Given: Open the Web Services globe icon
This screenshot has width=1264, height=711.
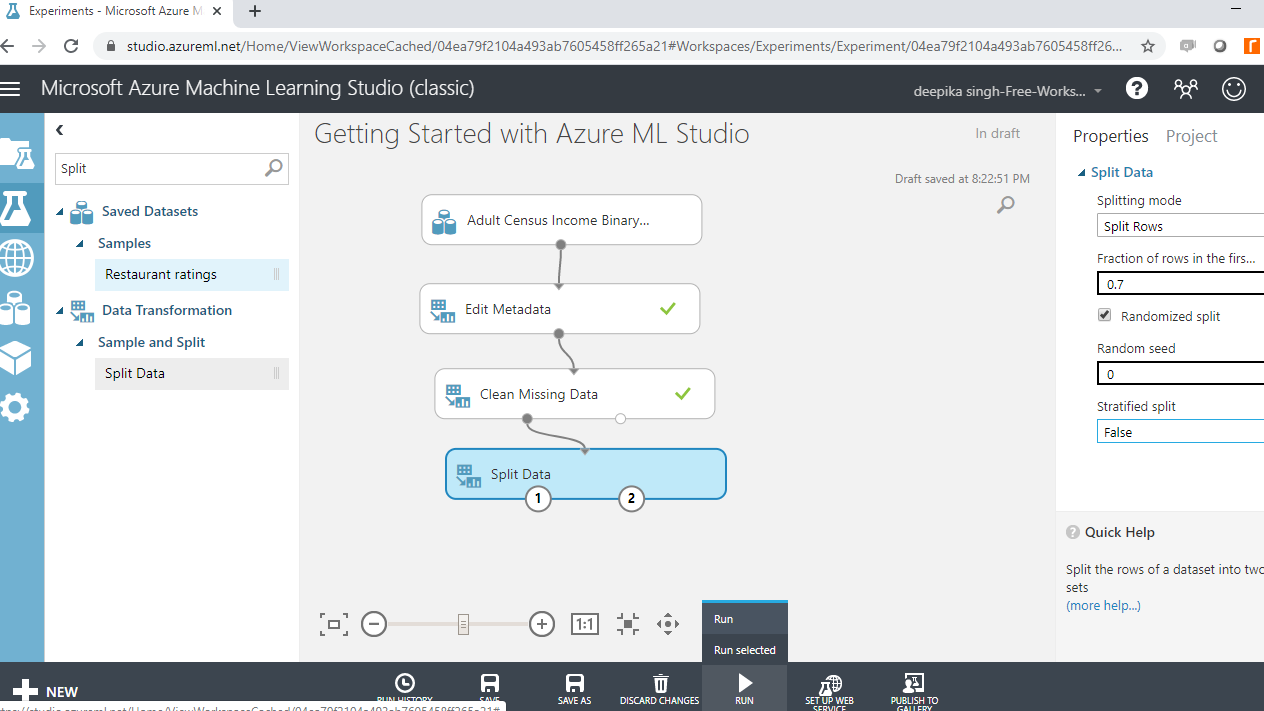Looking at the screenshot, I should tap(17, 258).
